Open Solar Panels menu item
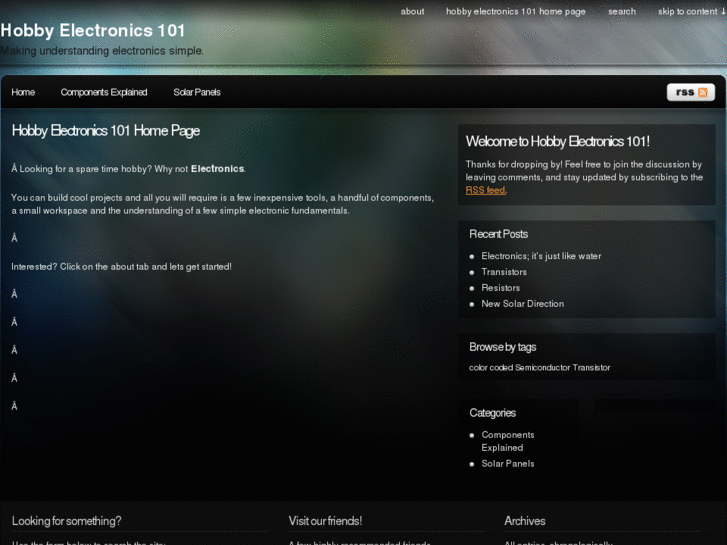This screenshot has width=727, height=545. (197, 92)
